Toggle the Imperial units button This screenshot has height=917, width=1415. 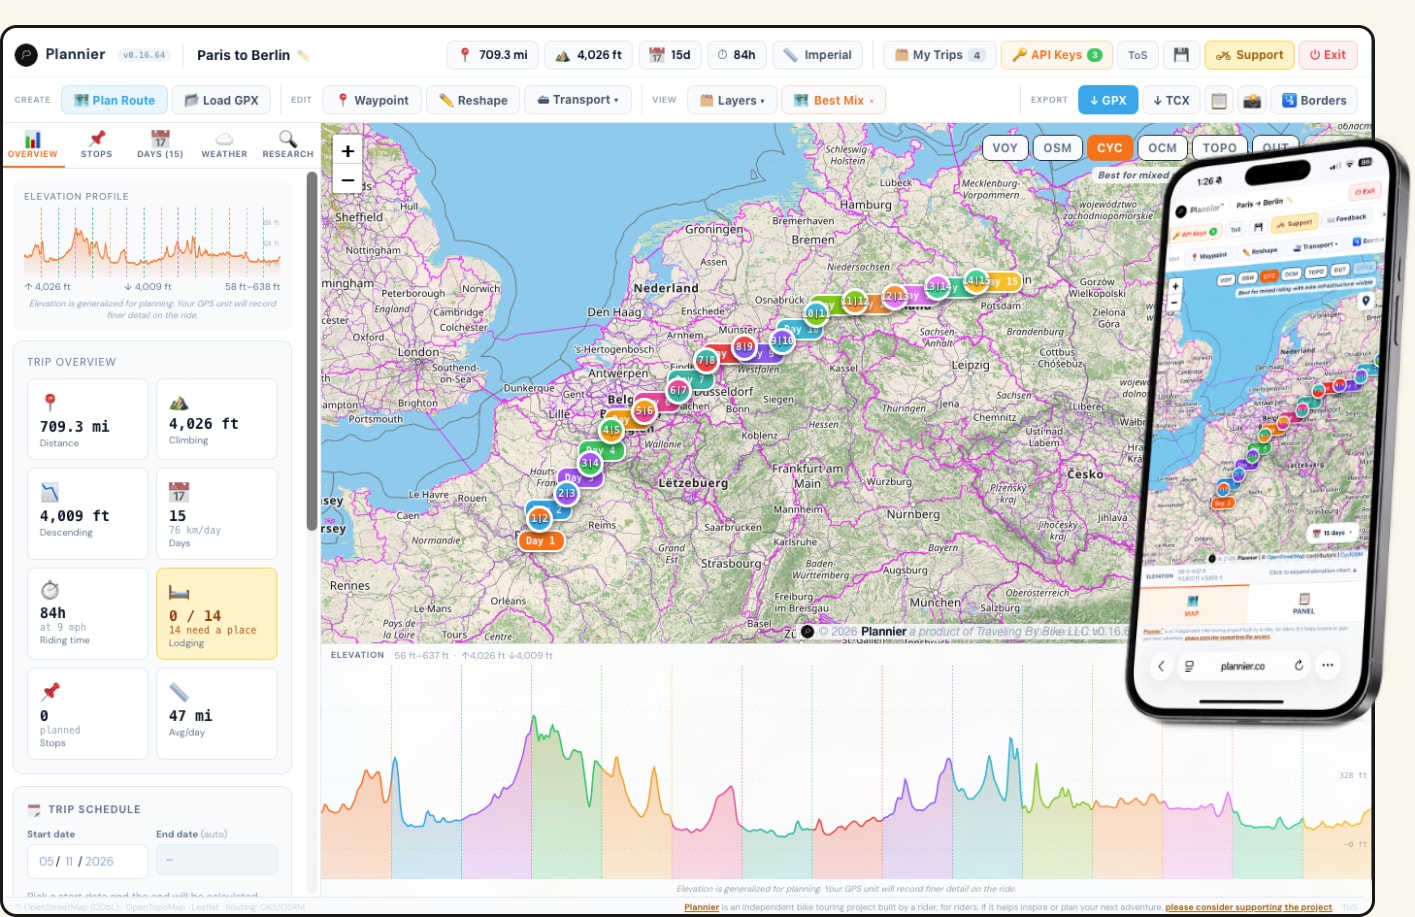coord(818,55)
